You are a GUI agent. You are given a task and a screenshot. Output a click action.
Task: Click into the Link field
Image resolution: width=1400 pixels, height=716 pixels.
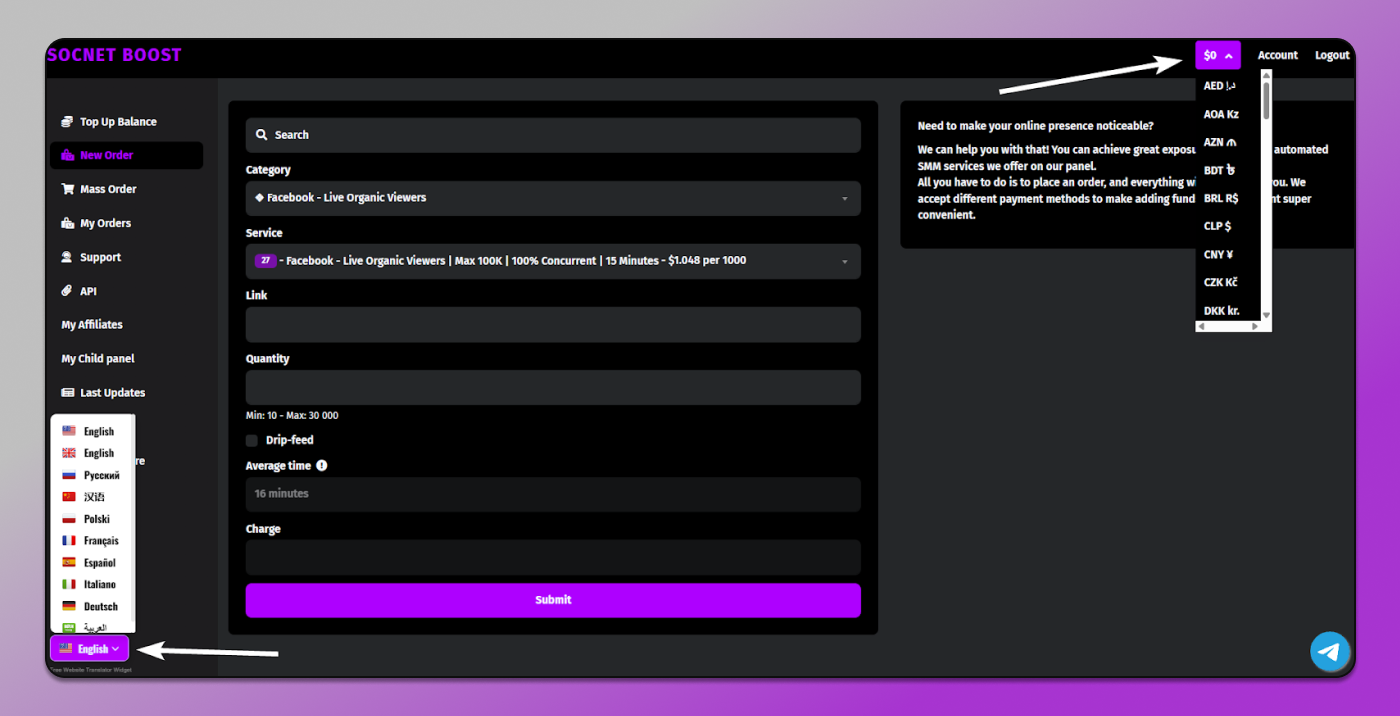coord(553,325)
